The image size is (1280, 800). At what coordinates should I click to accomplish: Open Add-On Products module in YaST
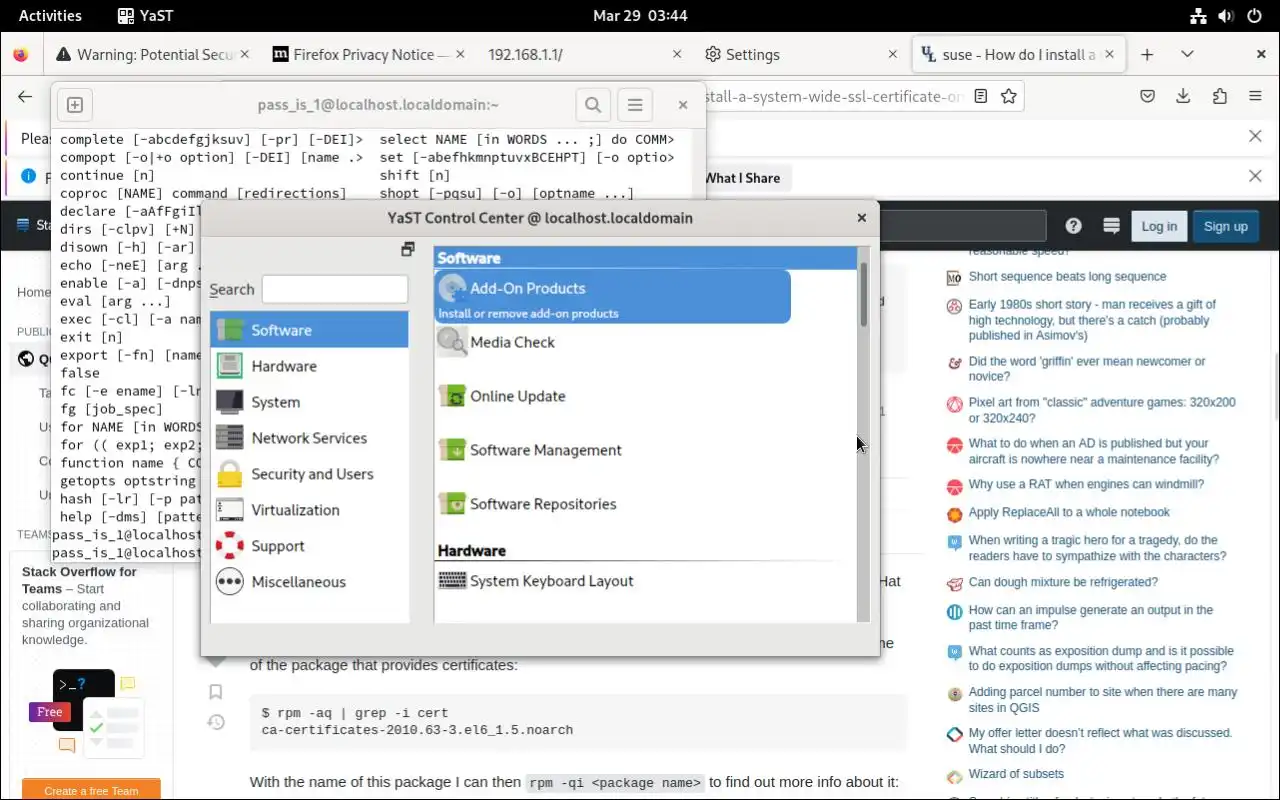[x=612, y=297]
